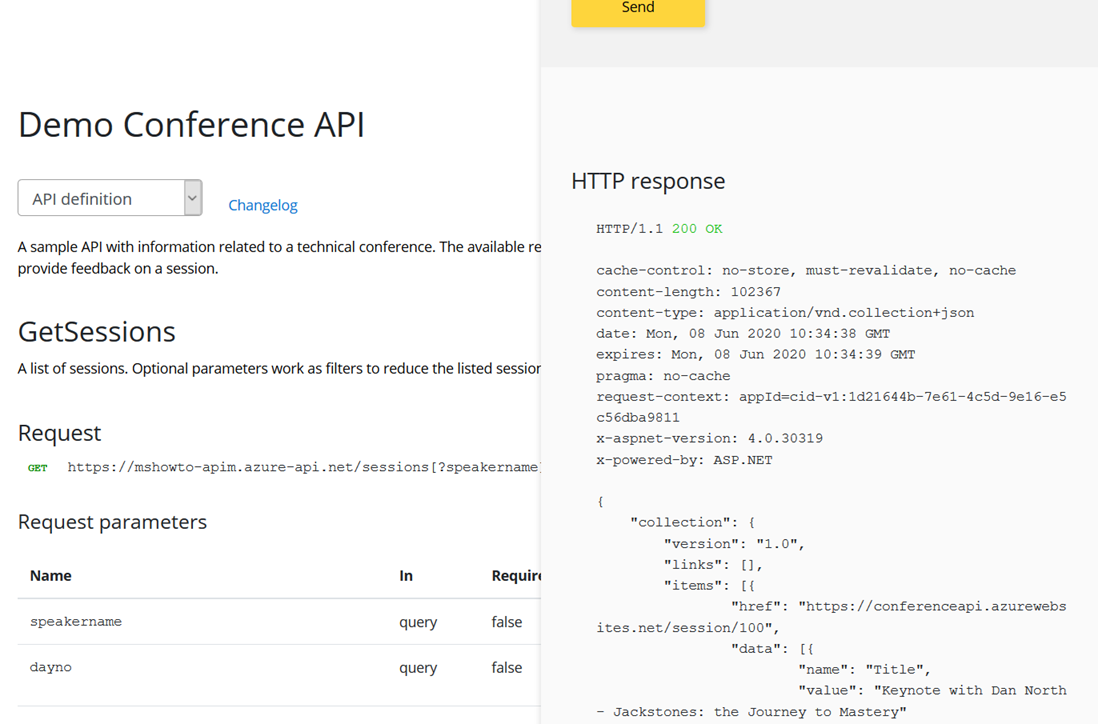Click the 200 OK status text

tap(697, 229)
